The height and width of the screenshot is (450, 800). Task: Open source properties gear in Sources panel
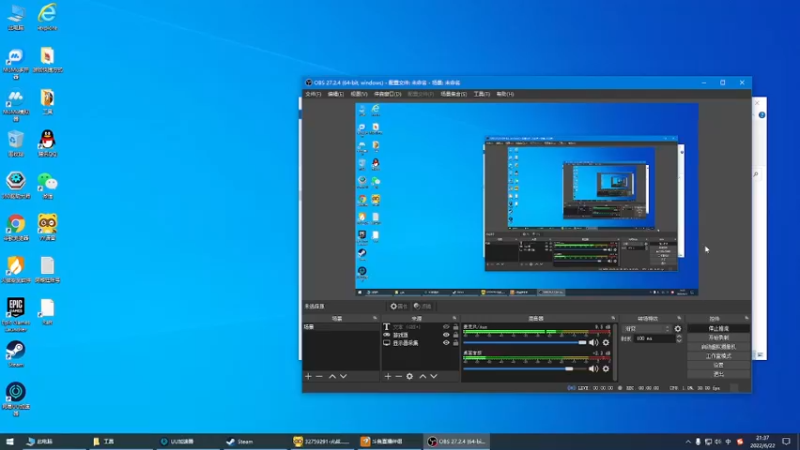[410, 377]
